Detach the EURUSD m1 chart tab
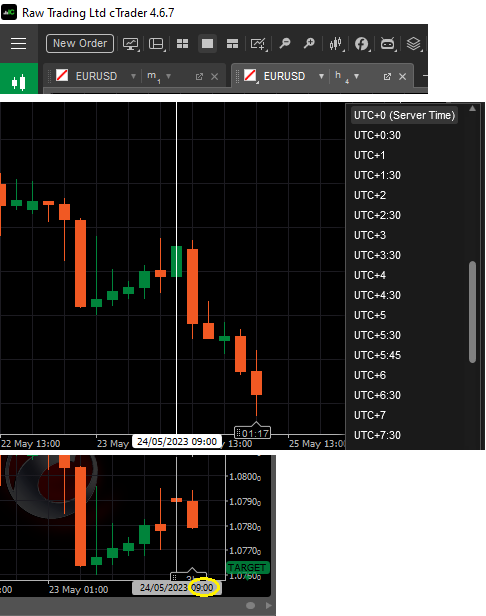 (199, 77)
